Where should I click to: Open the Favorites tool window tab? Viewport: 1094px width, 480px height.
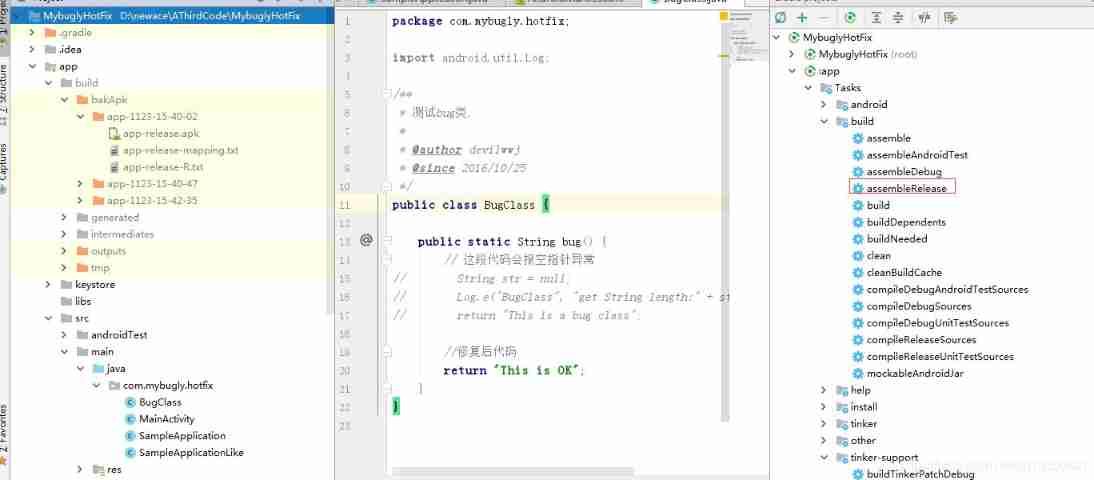(x=4, y=433)
